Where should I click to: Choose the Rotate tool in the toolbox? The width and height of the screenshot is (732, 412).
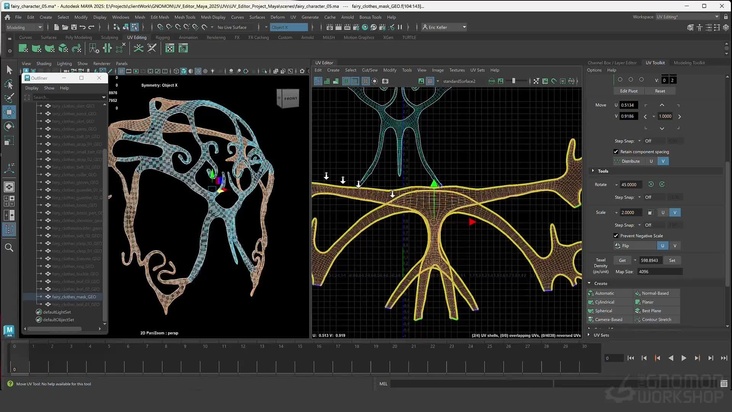(x=9, y=126)
